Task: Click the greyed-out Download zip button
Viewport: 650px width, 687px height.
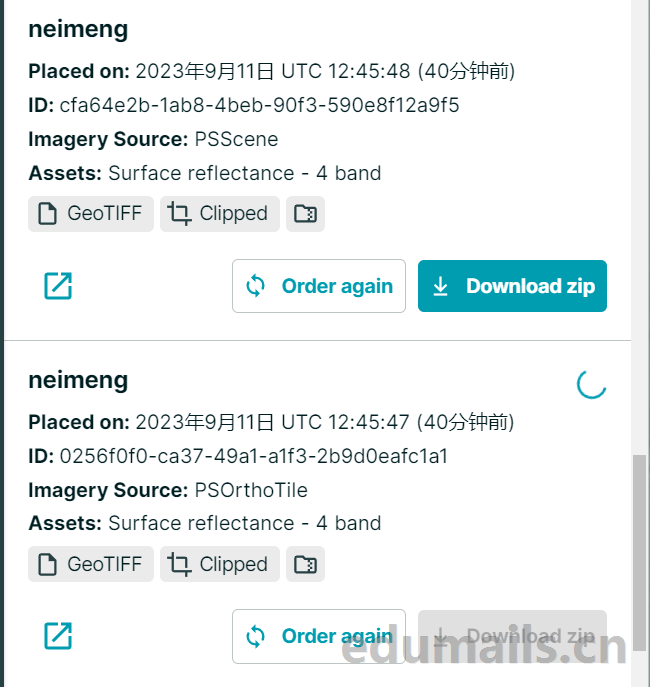Action: 512,635
